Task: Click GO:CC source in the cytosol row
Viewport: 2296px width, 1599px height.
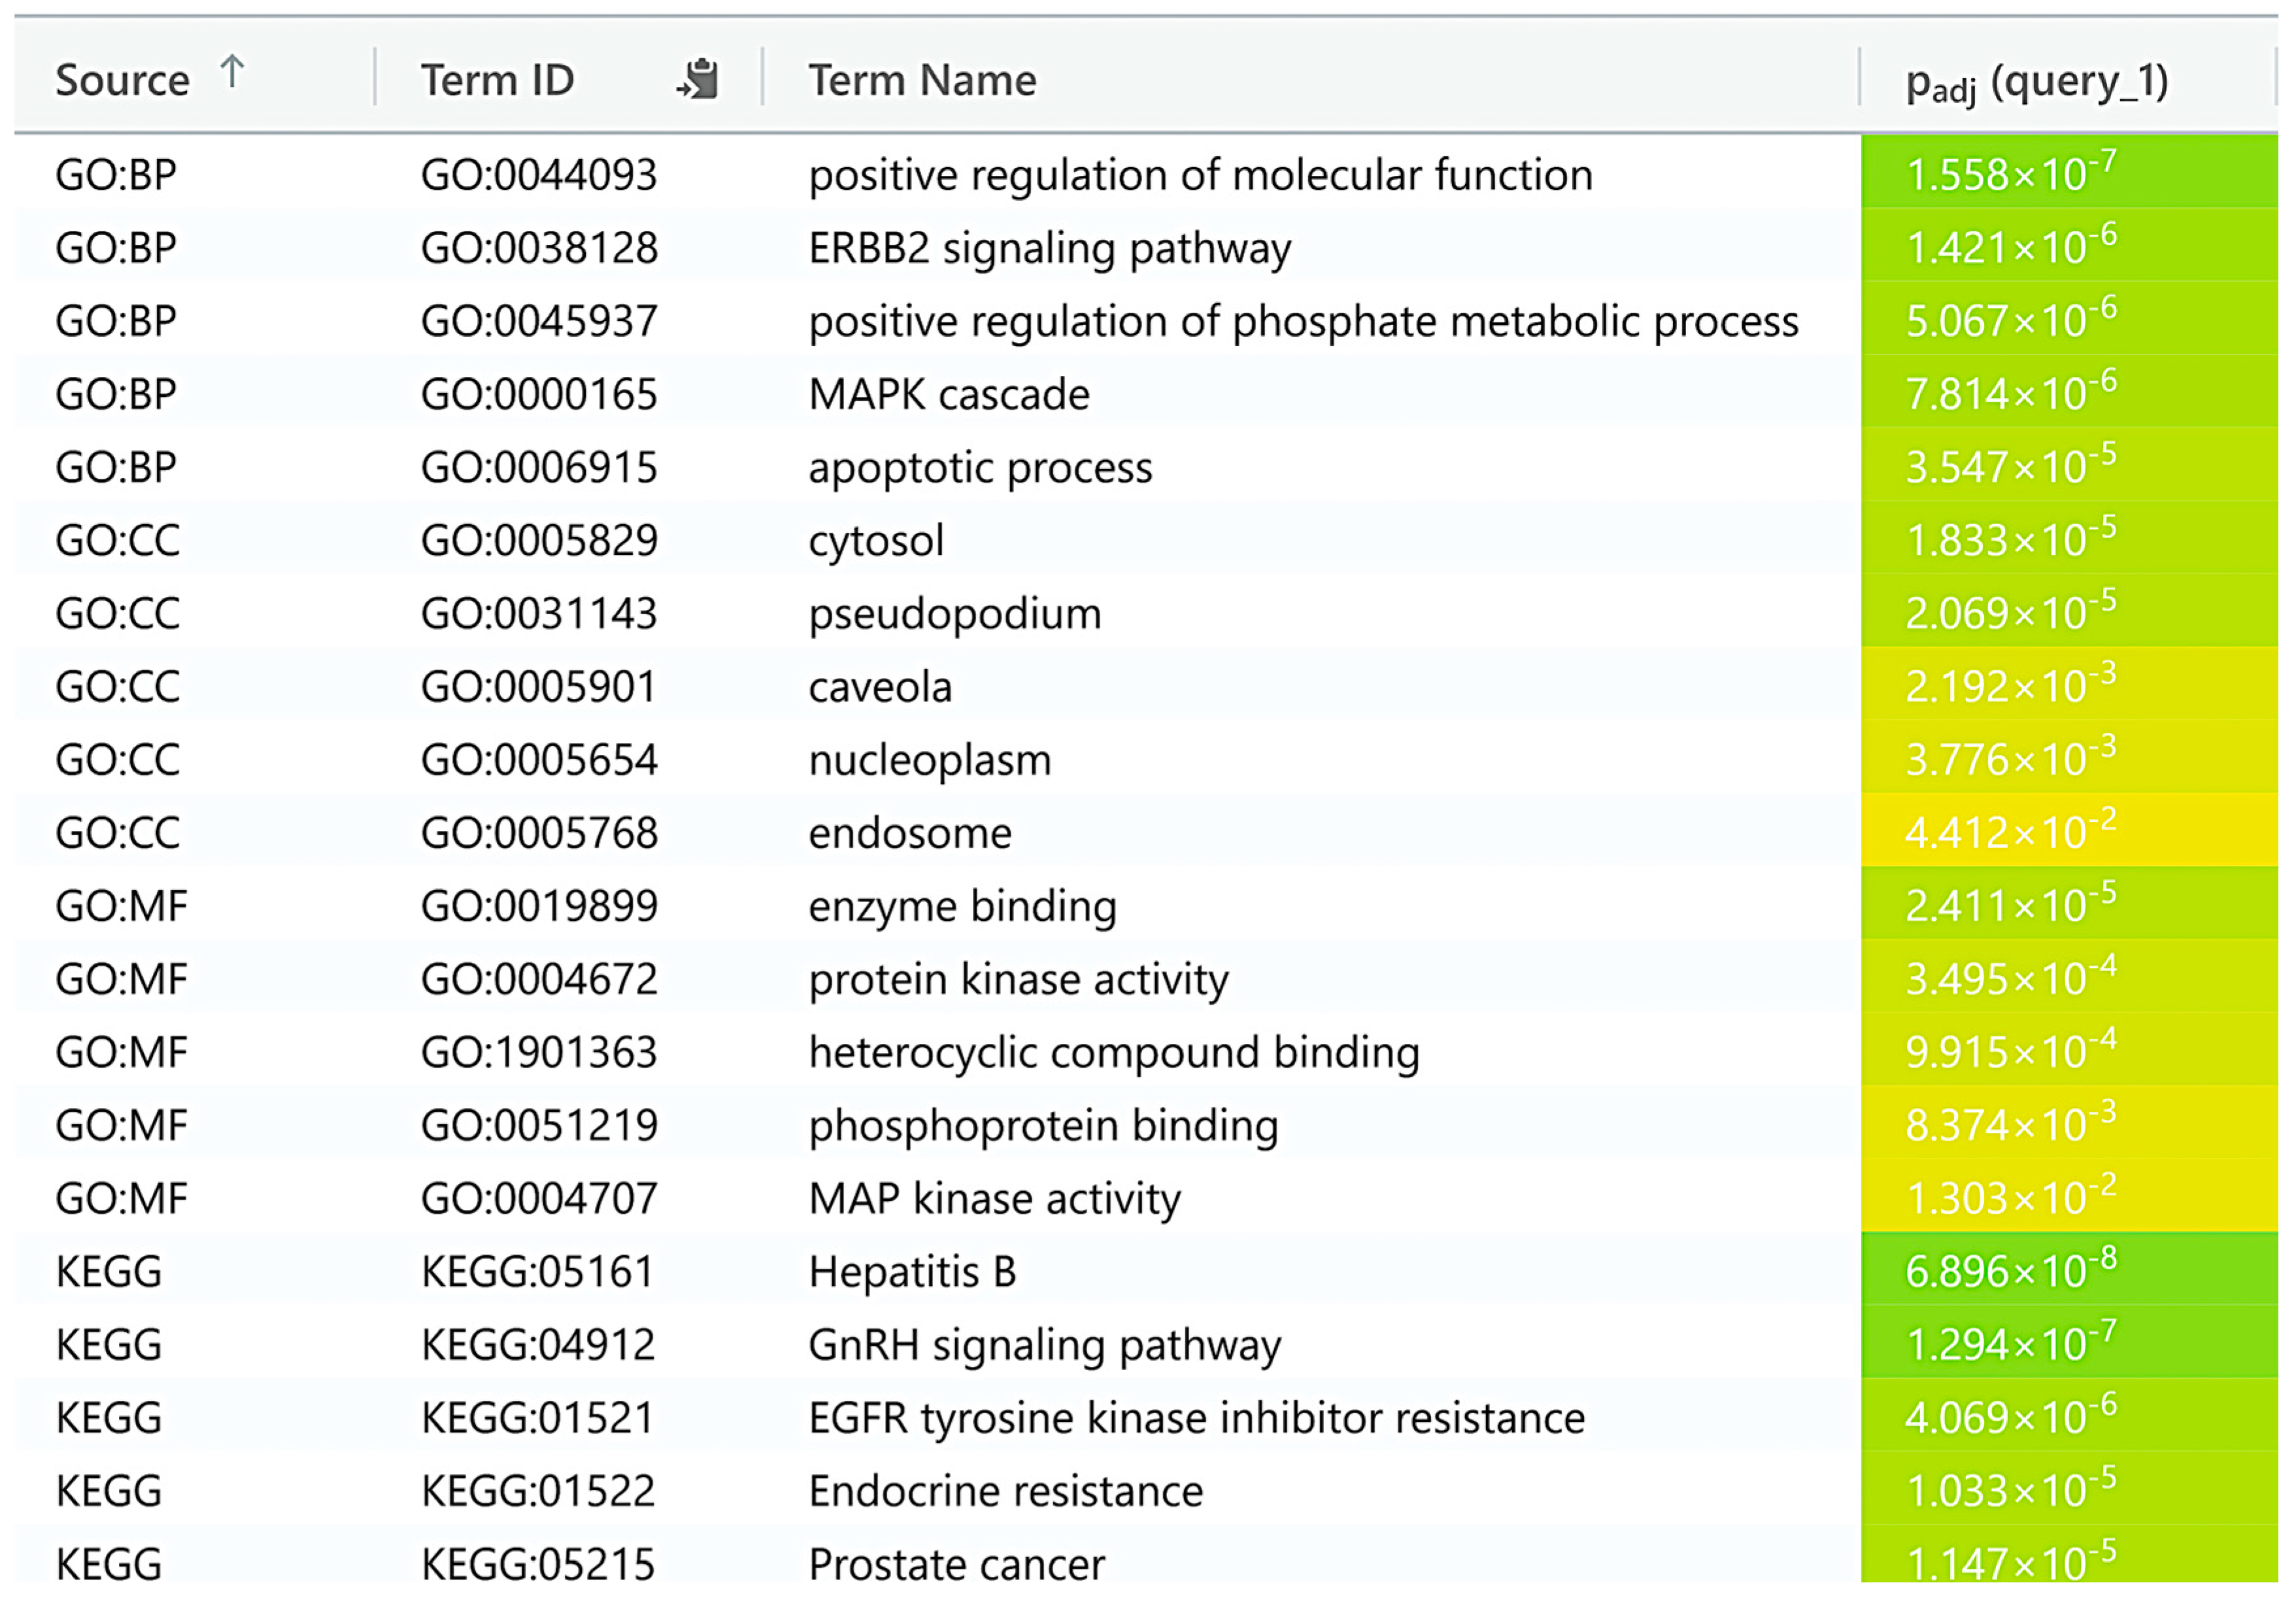Action: (118, 541)
